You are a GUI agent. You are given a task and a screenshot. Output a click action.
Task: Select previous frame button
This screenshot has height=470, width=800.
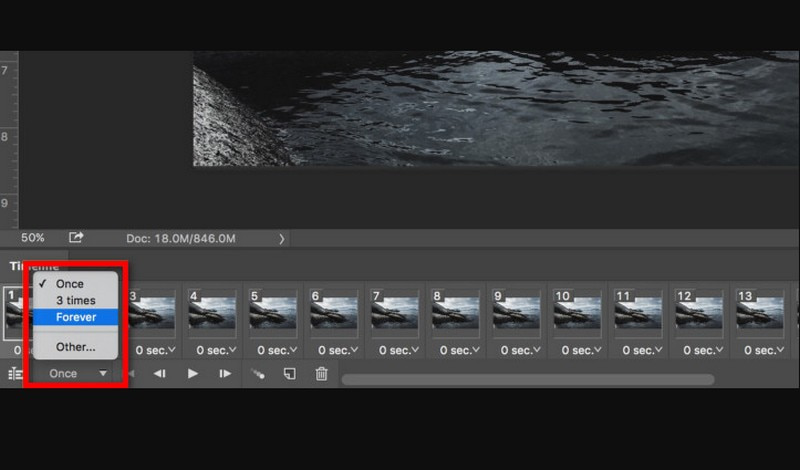coord(160,374)
